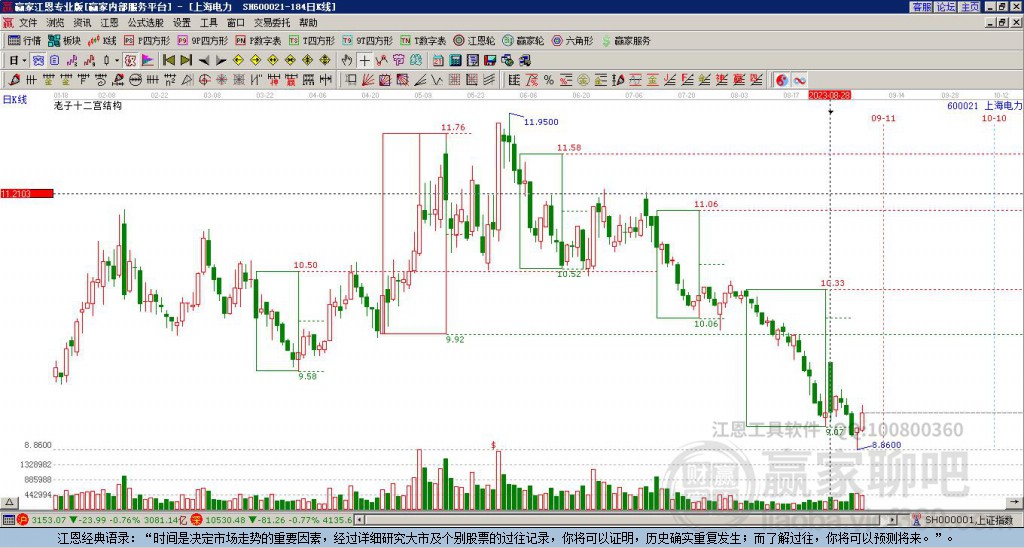The height and width of the screenshot is (548, 1024).
Task: Click the 09-11 forecast date label
Action: point(883,118)
